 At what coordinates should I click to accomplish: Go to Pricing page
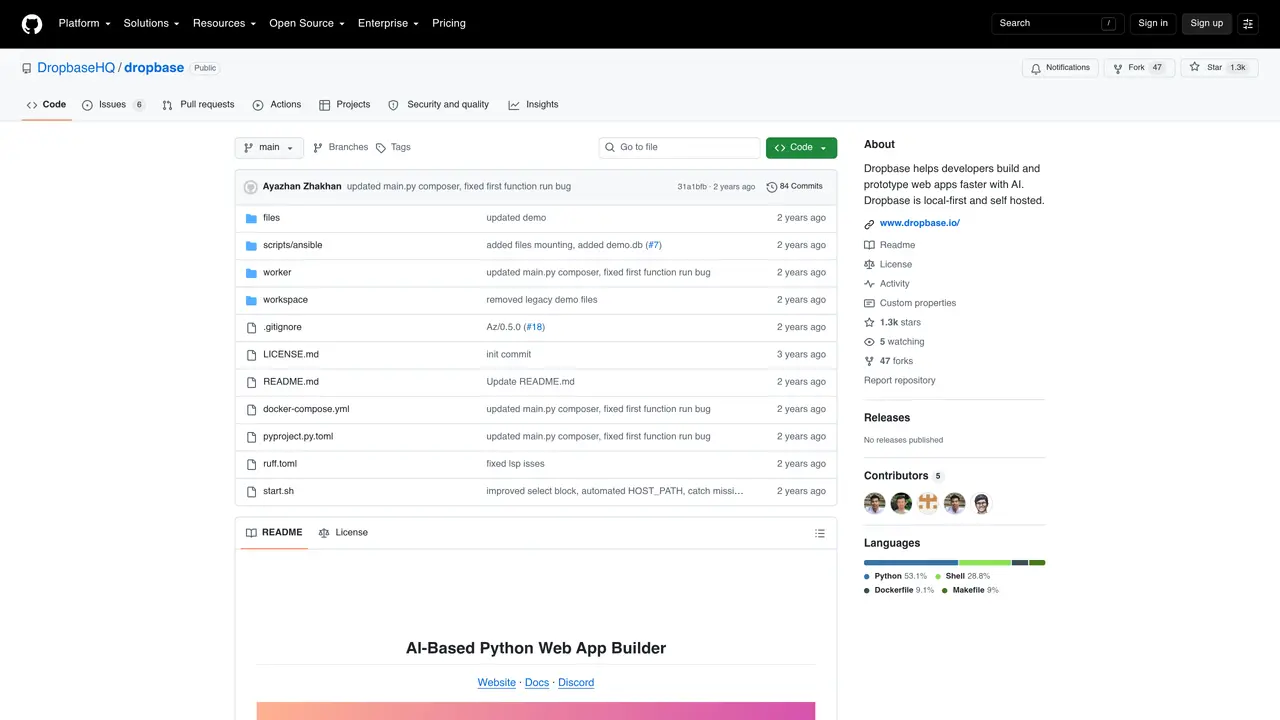[x=449, y=23]
